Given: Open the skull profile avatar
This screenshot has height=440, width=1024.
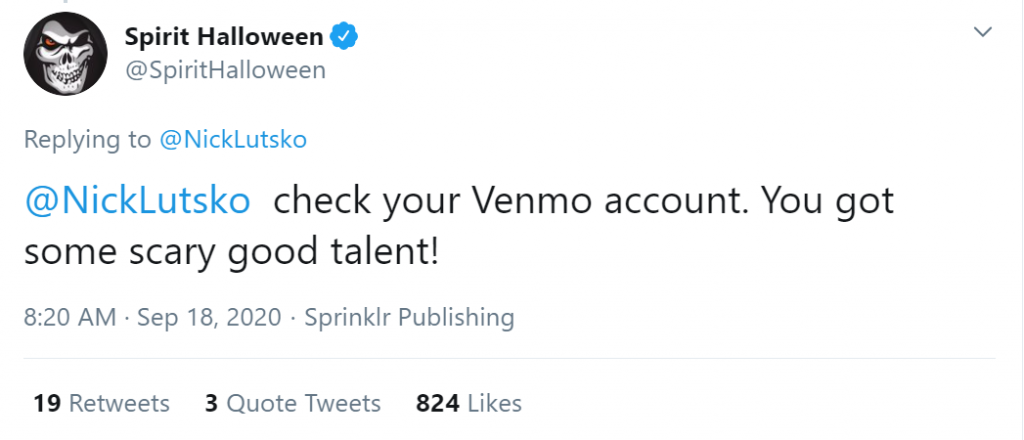Looking at the screenshot, I should pos(65,54).
